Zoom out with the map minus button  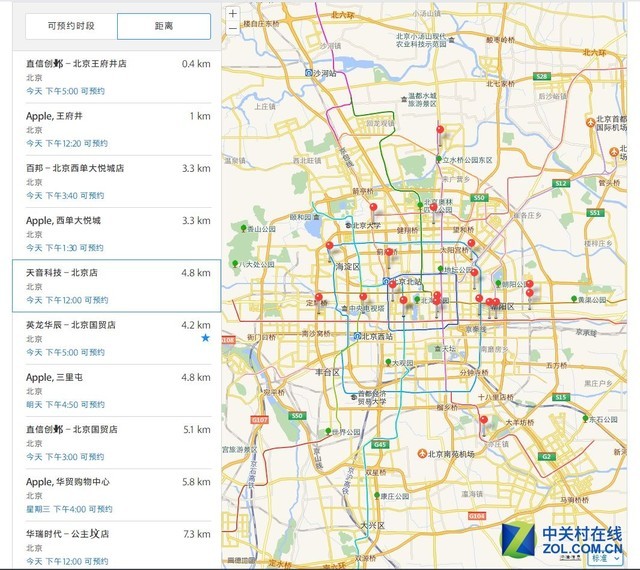point(233,28)
